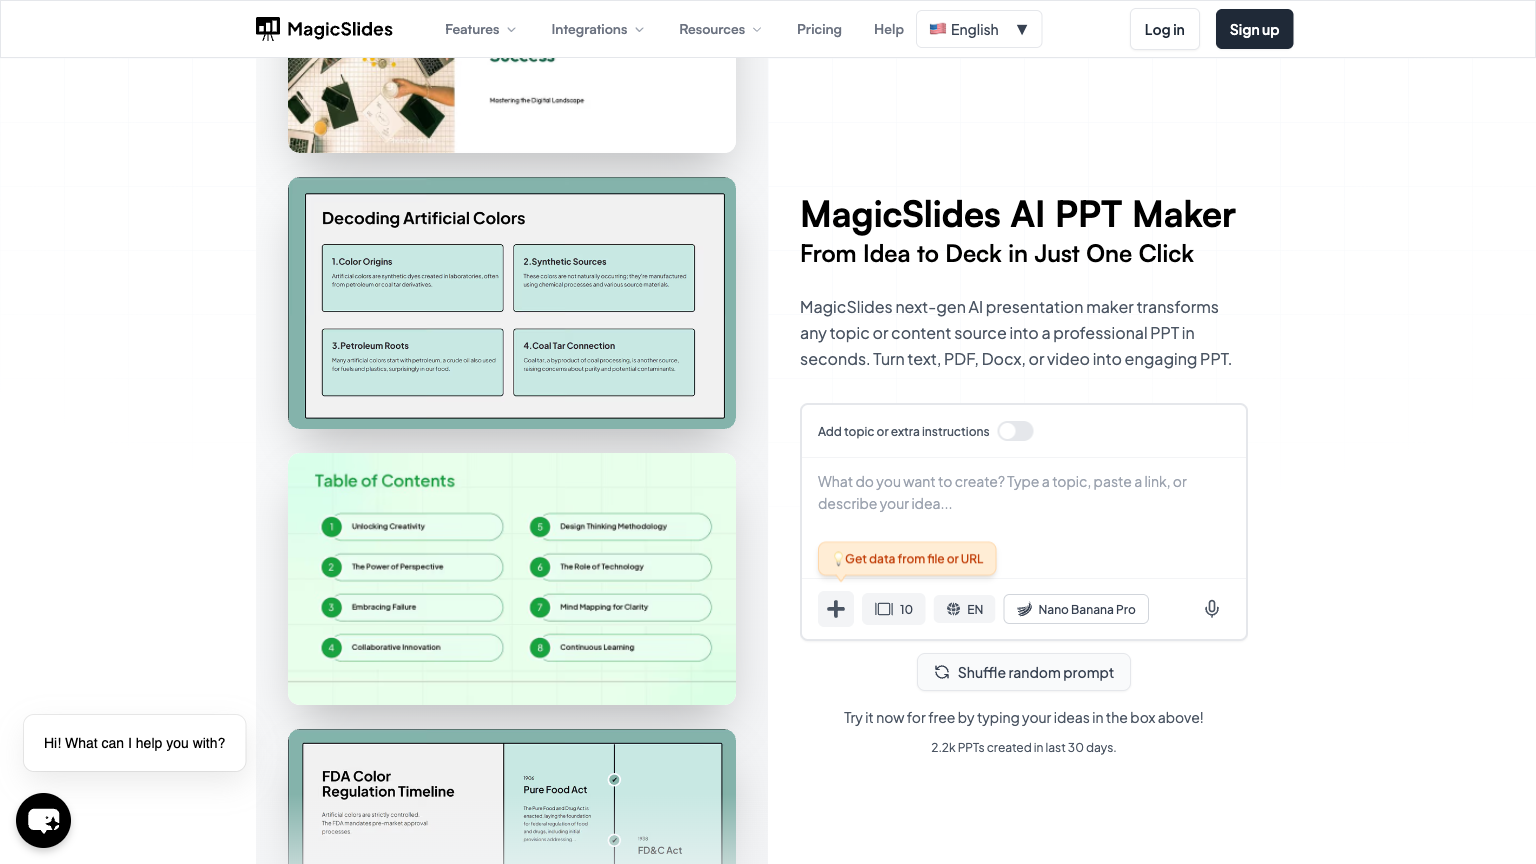Open the English language selector

979,29
